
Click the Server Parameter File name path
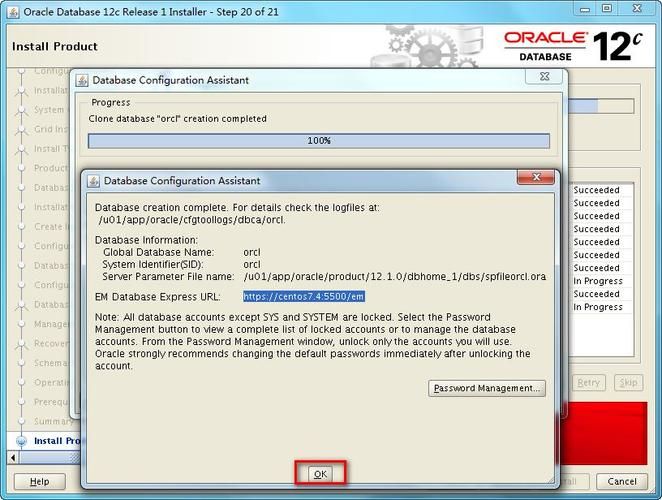point(395,277)
